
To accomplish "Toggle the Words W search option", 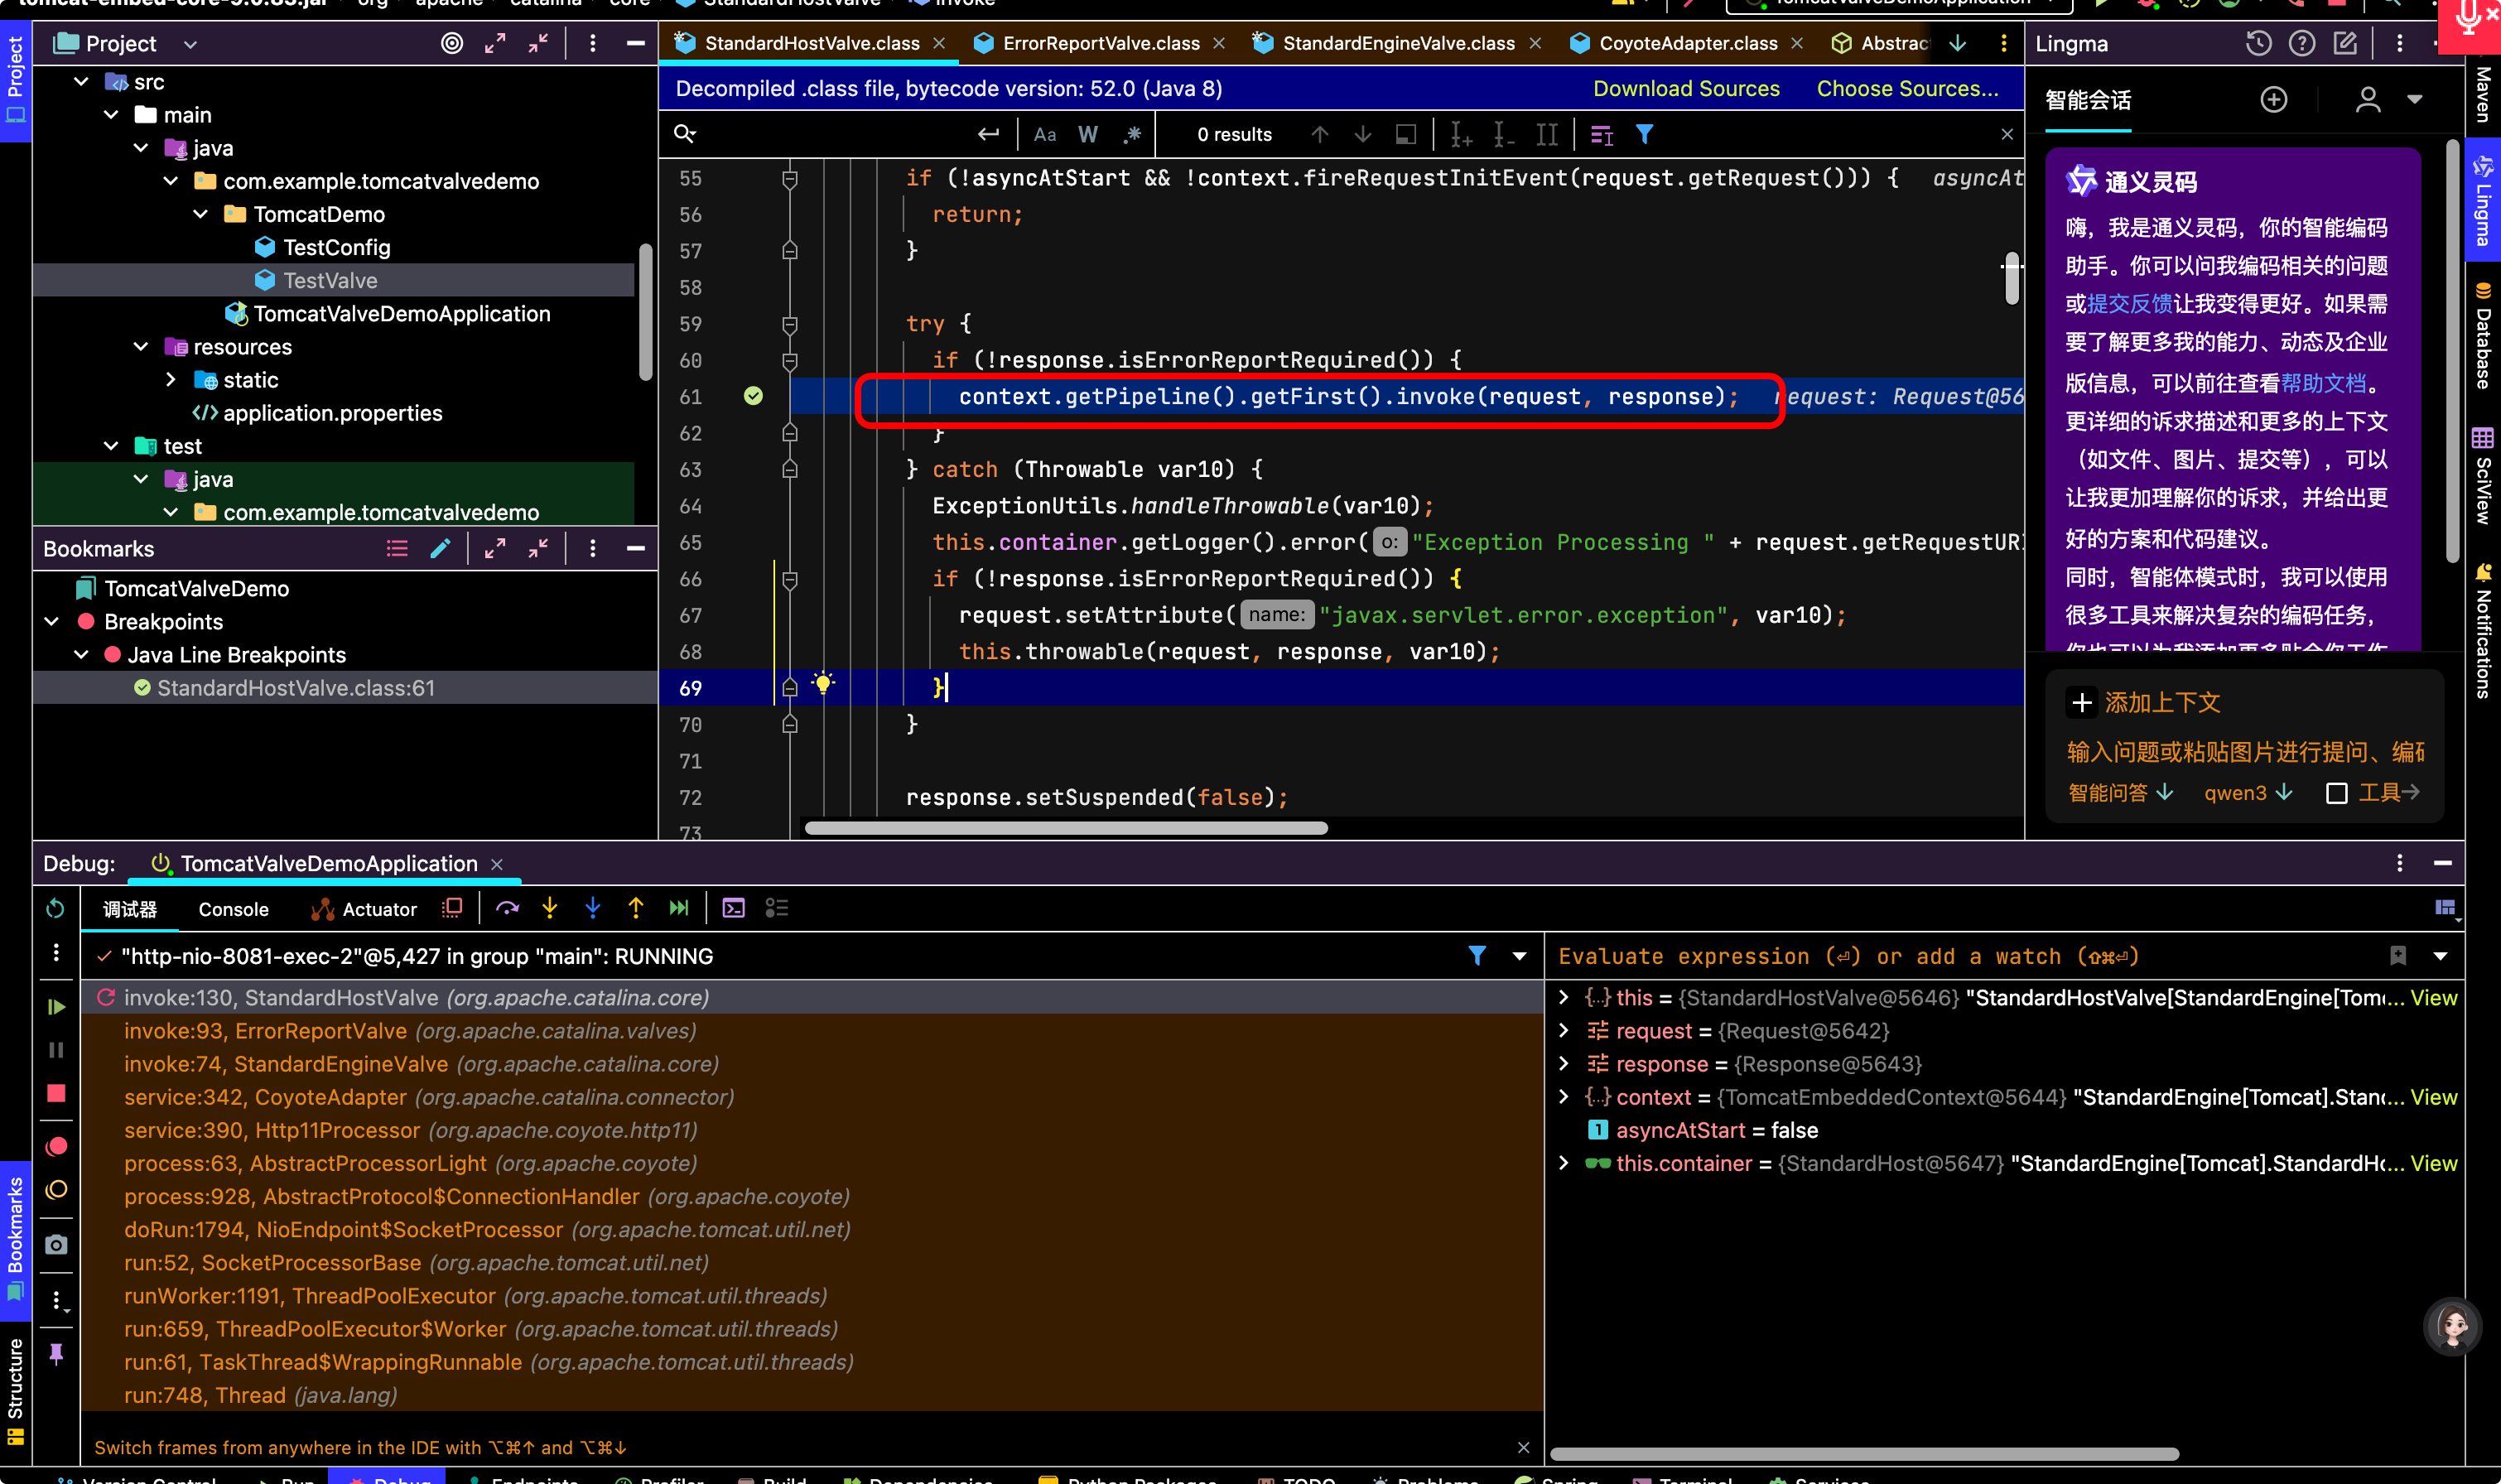I will pyautogui.click(x=1088, y=134).
